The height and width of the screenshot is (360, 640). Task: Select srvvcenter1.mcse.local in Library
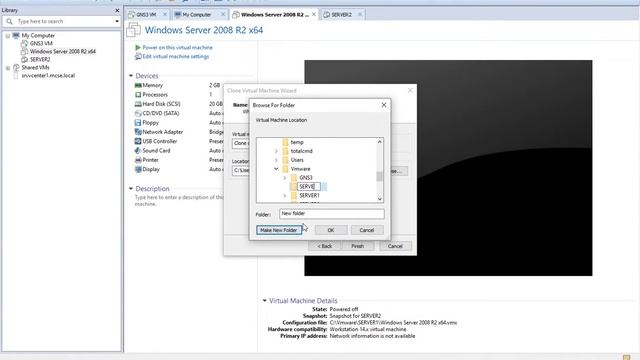tap(48, 76)
